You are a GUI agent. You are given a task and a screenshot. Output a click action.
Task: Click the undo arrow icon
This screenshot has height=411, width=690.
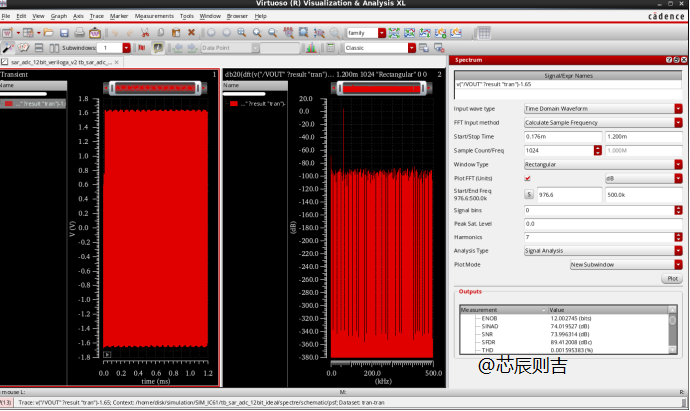pyautogui.click(x=115, y=33)
